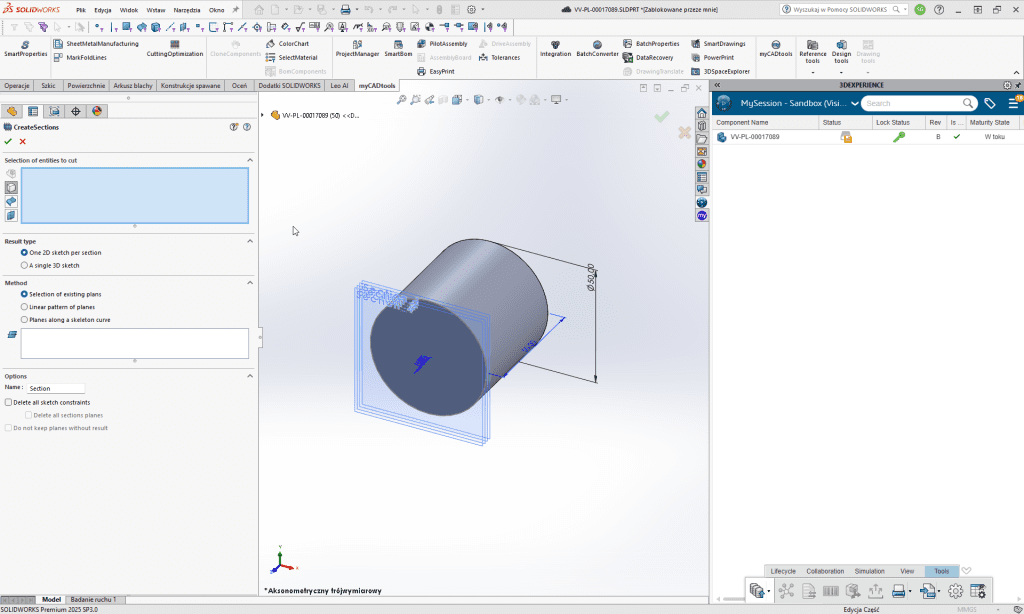Collapse the Result type section

pos(250,241)
